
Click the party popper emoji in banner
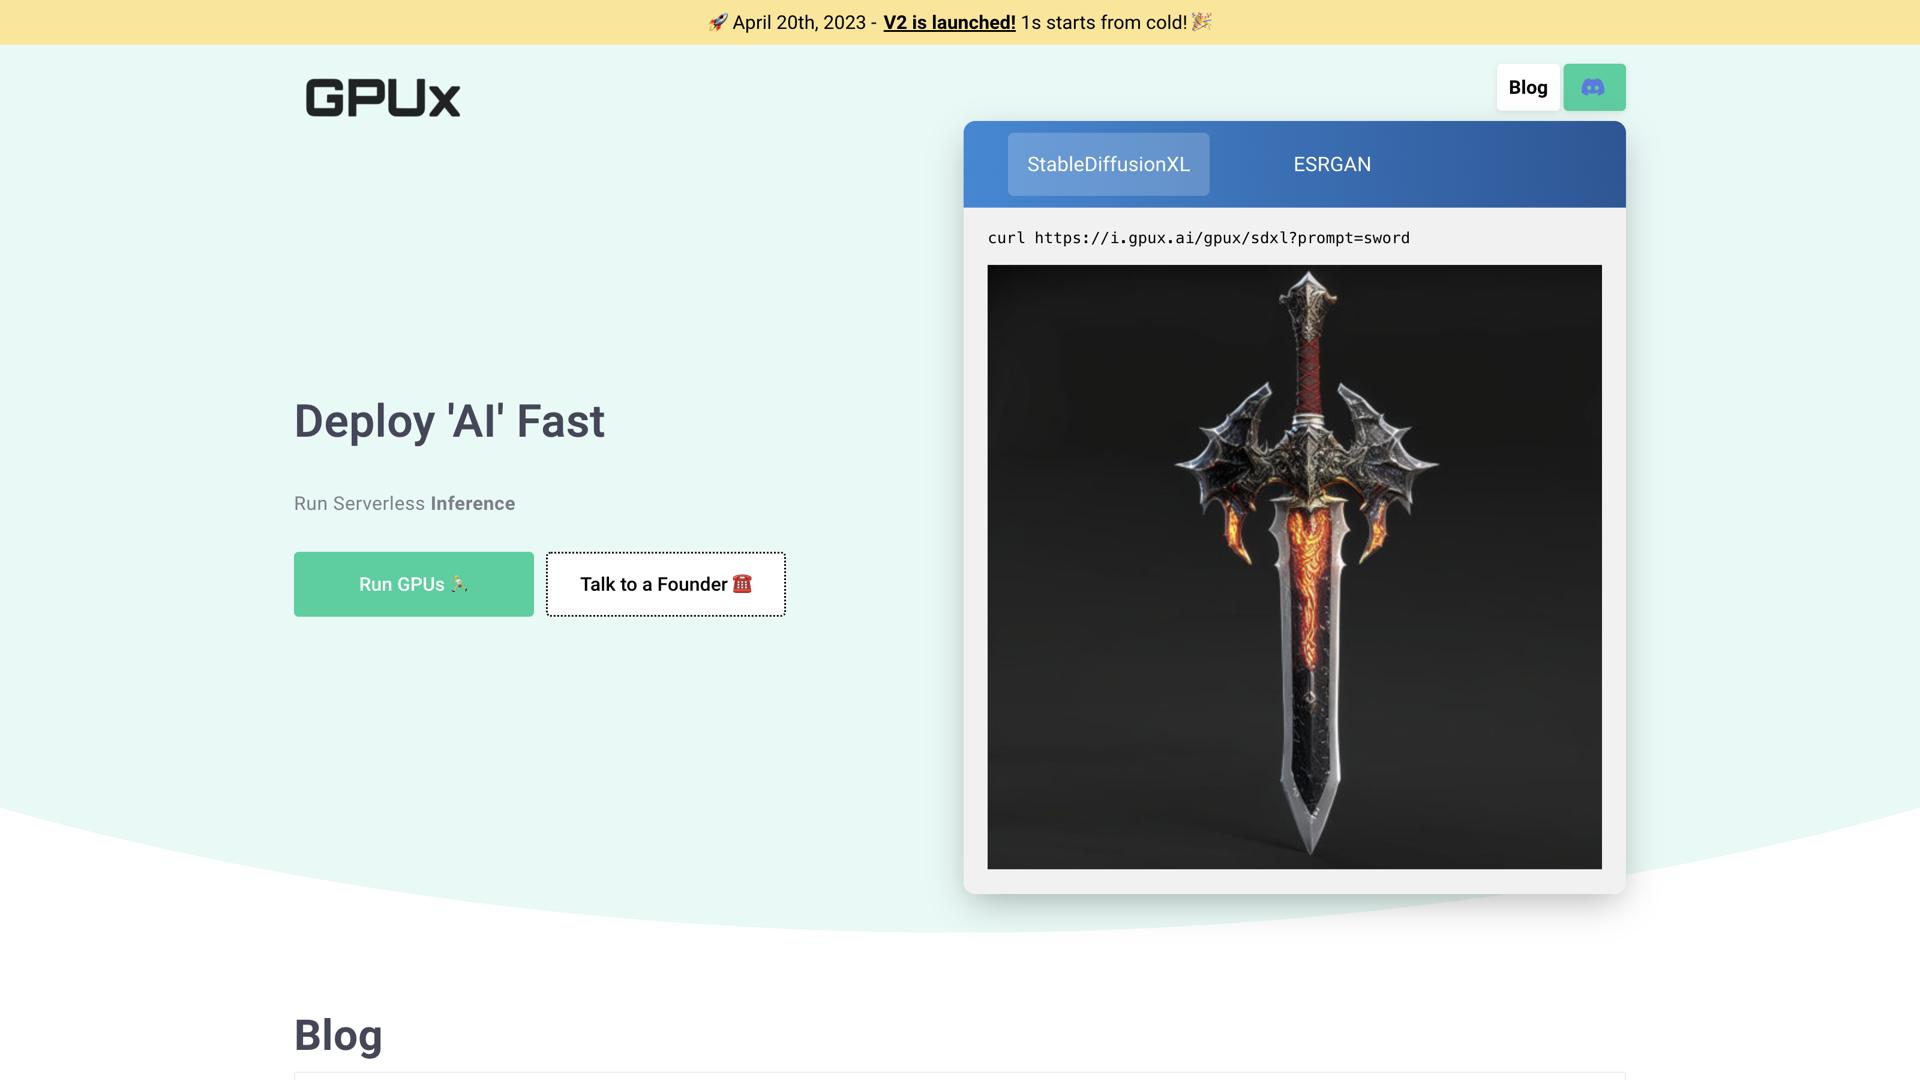pos(1200,21)
